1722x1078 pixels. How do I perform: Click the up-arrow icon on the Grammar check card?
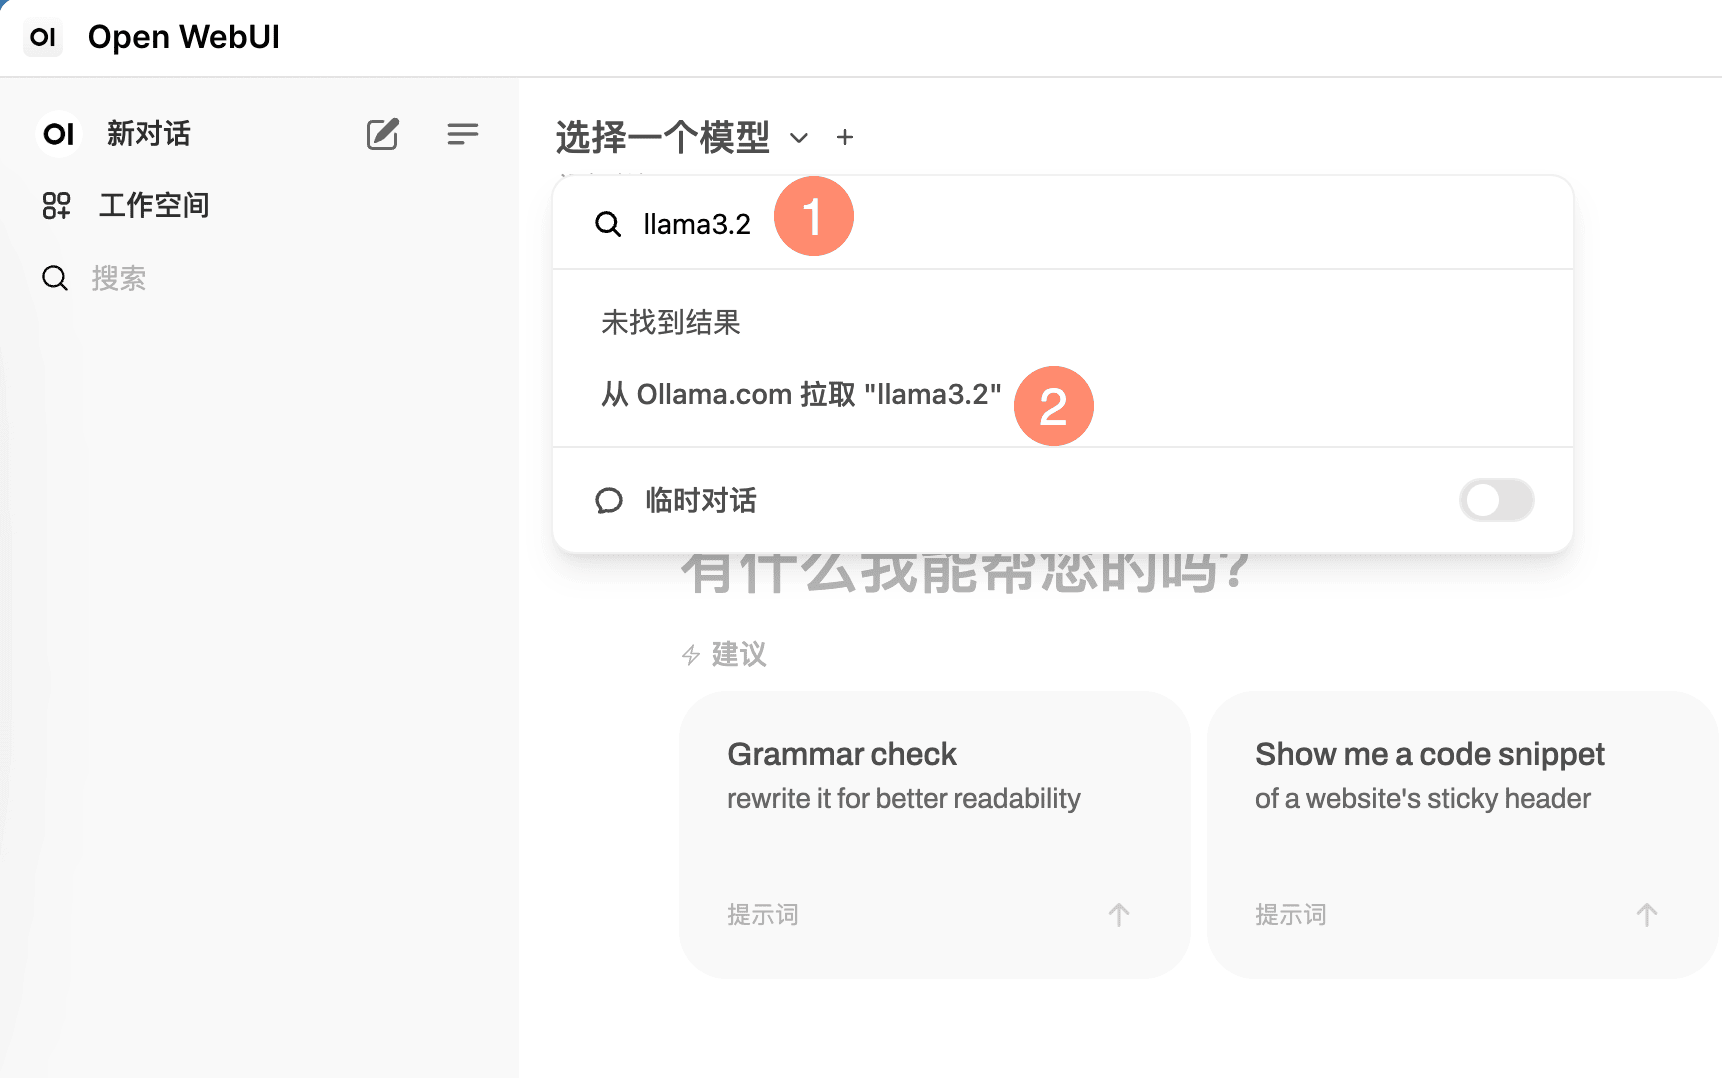tap(1118, 914)
